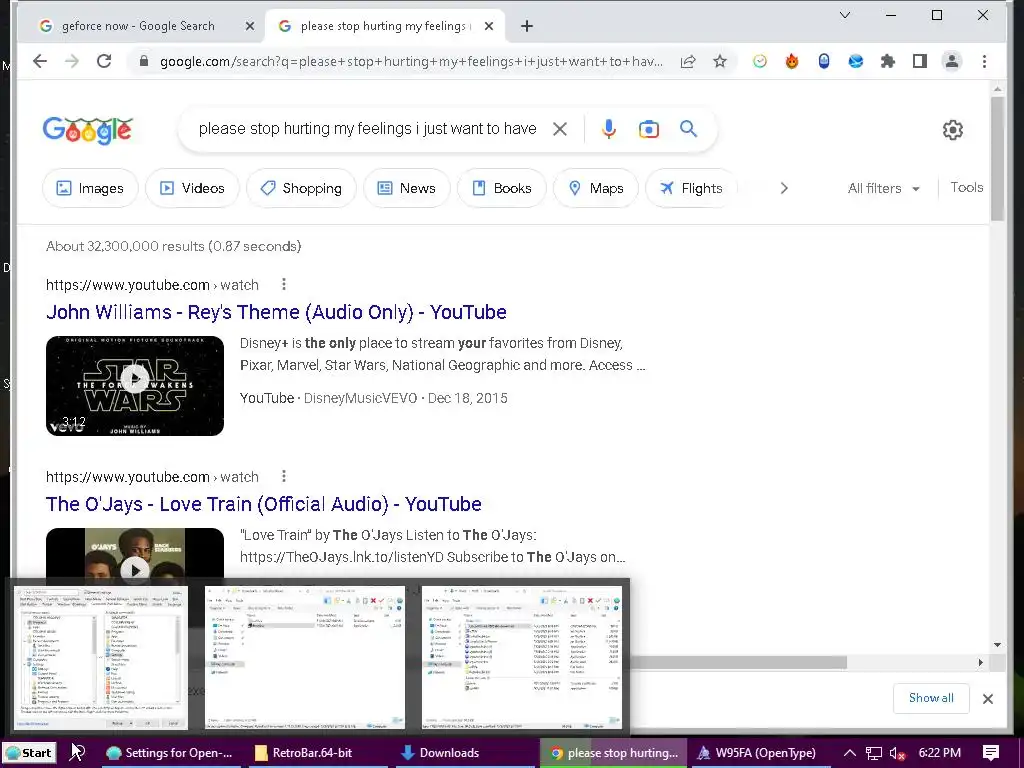
Task: Click the muted volume tray icon
Action: coord(897,753)
